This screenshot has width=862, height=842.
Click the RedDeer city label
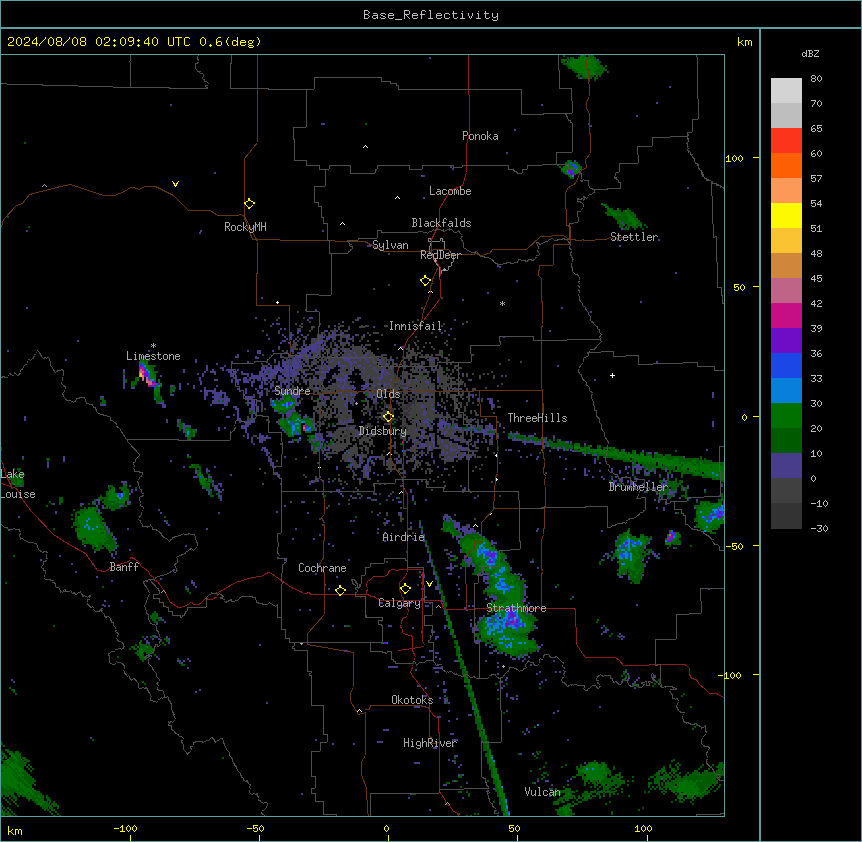click(x=440, y=255)
